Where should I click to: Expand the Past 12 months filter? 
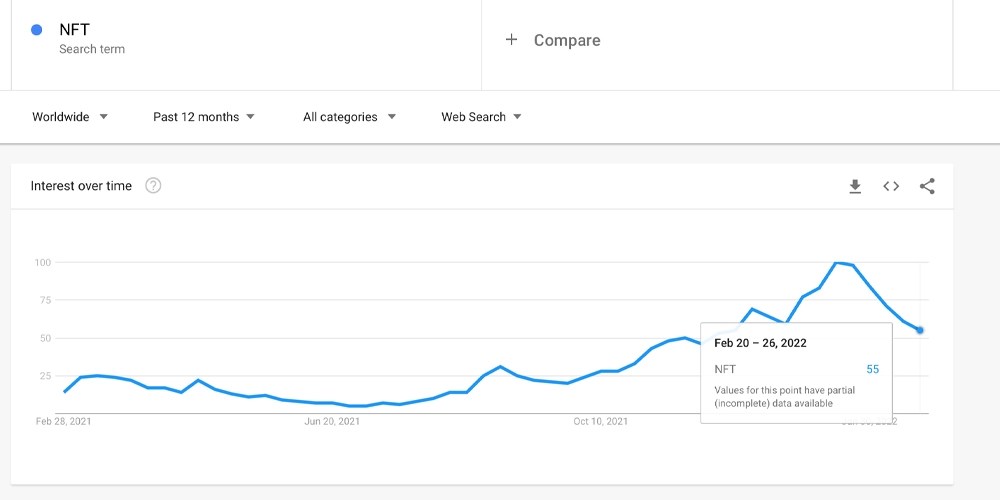point(203,117)
